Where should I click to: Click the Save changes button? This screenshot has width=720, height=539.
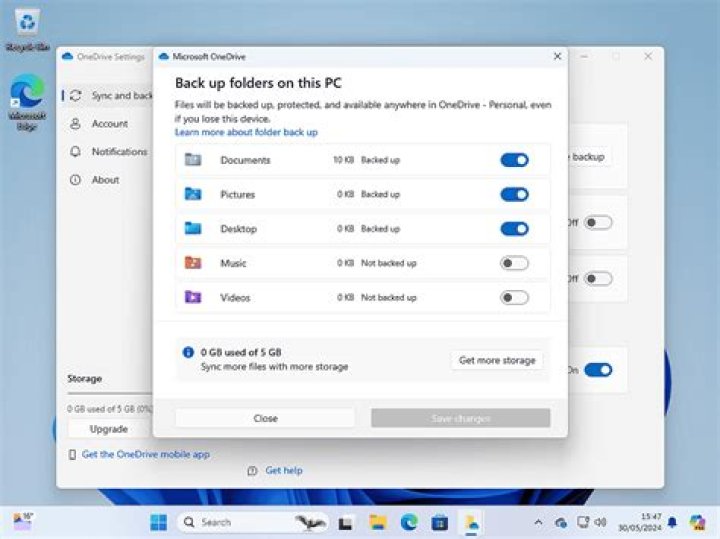(461, 418)
